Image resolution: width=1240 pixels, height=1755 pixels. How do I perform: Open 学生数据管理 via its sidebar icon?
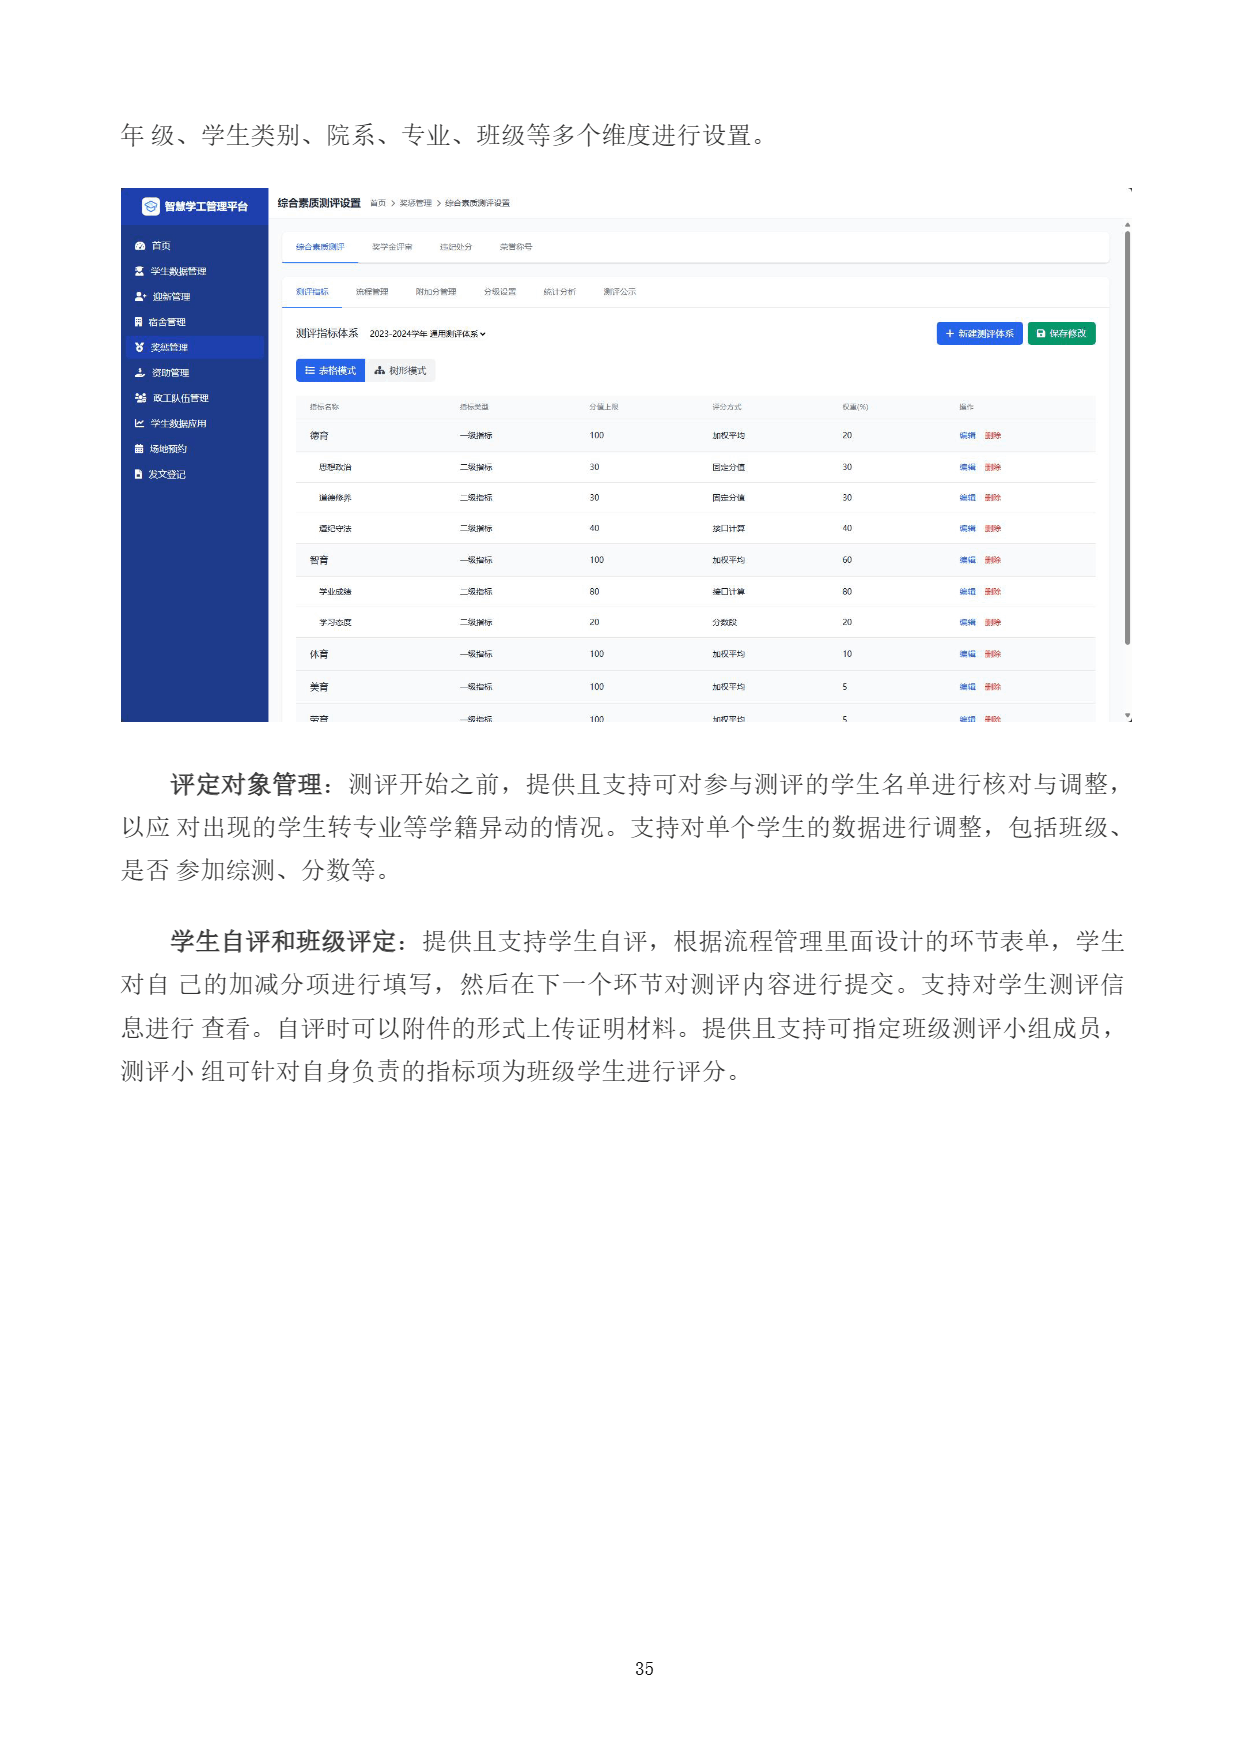[x=139, y=271]
